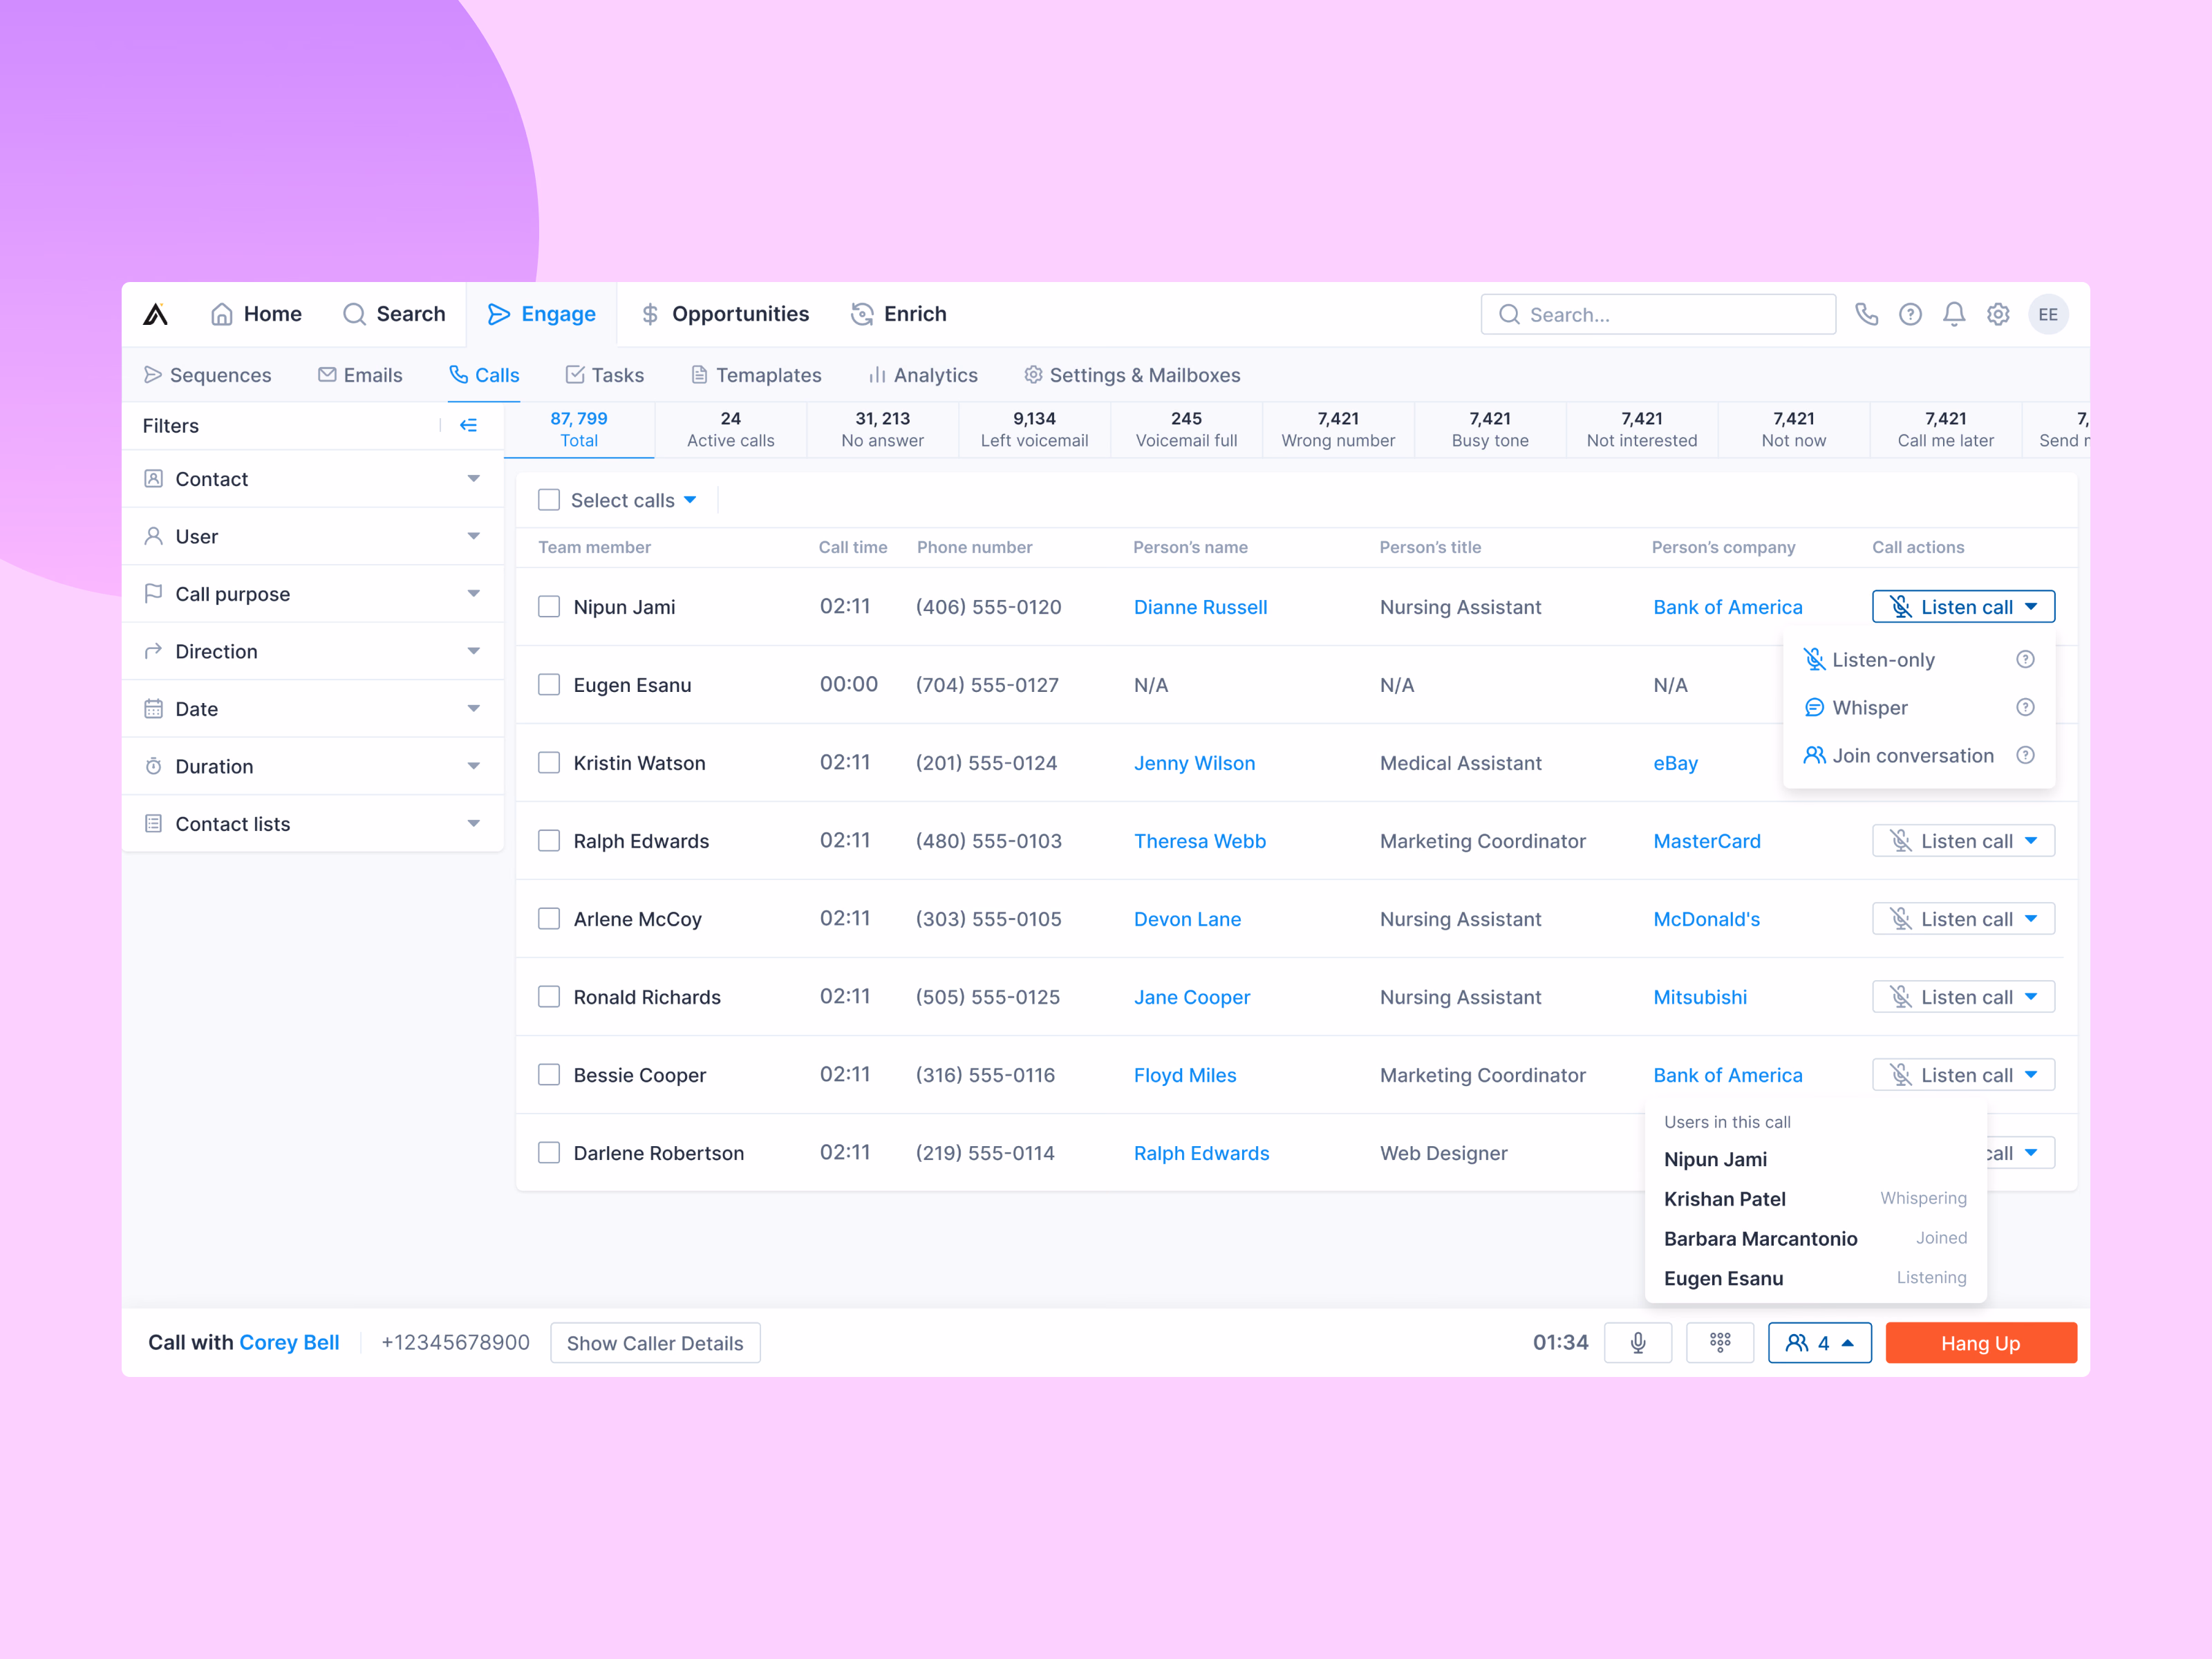The height and width of the screenshot is (1659, 2212).
Task: Filter by Active calls count
Action: pos(731,429)
